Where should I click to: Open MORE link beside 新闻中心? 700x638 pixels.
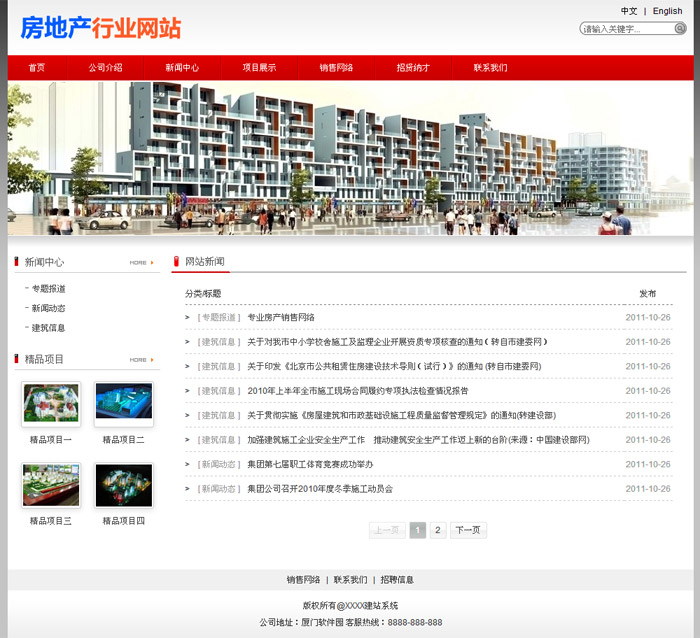click(x=141, y=263)
